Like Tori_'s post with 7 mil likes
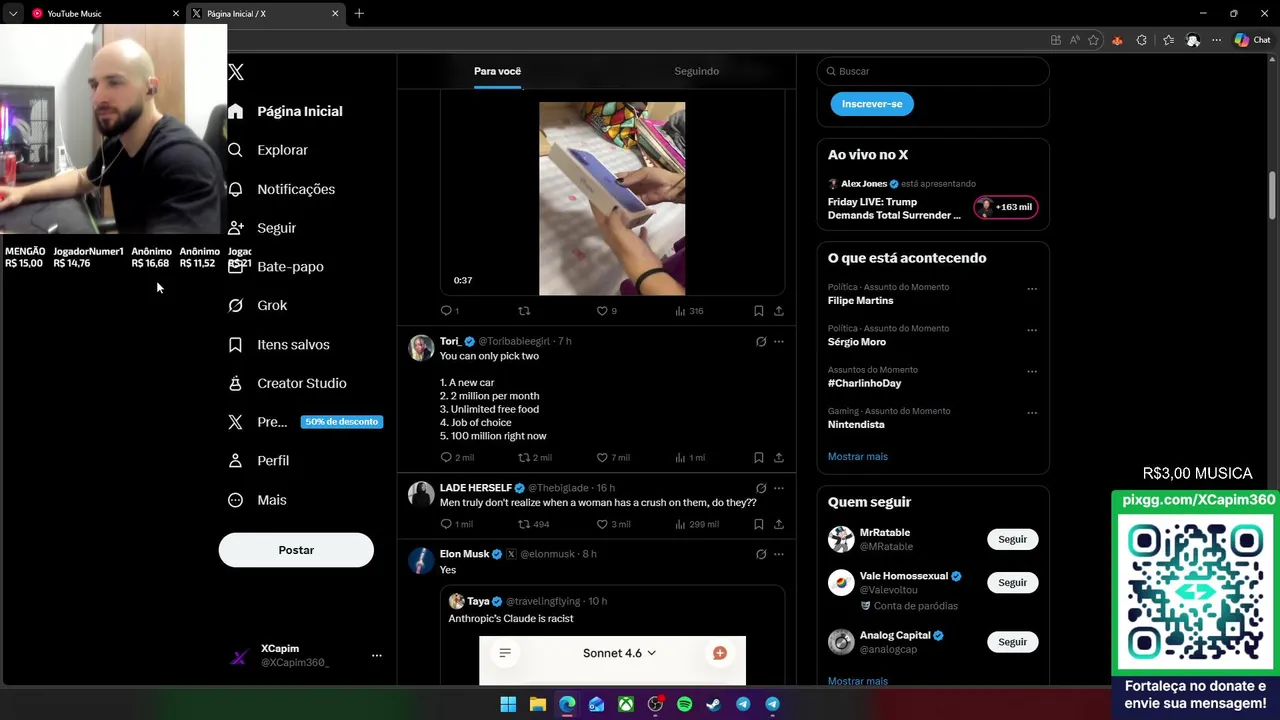1280x720 pixels. click(x=602, y=457)
